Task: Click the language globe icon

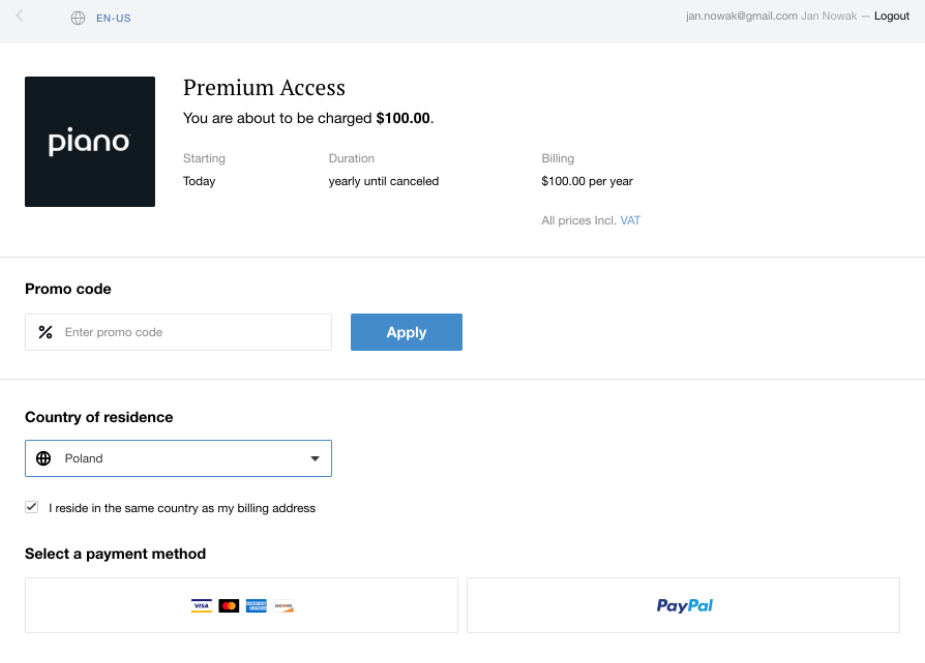Action: pos(78,18)
